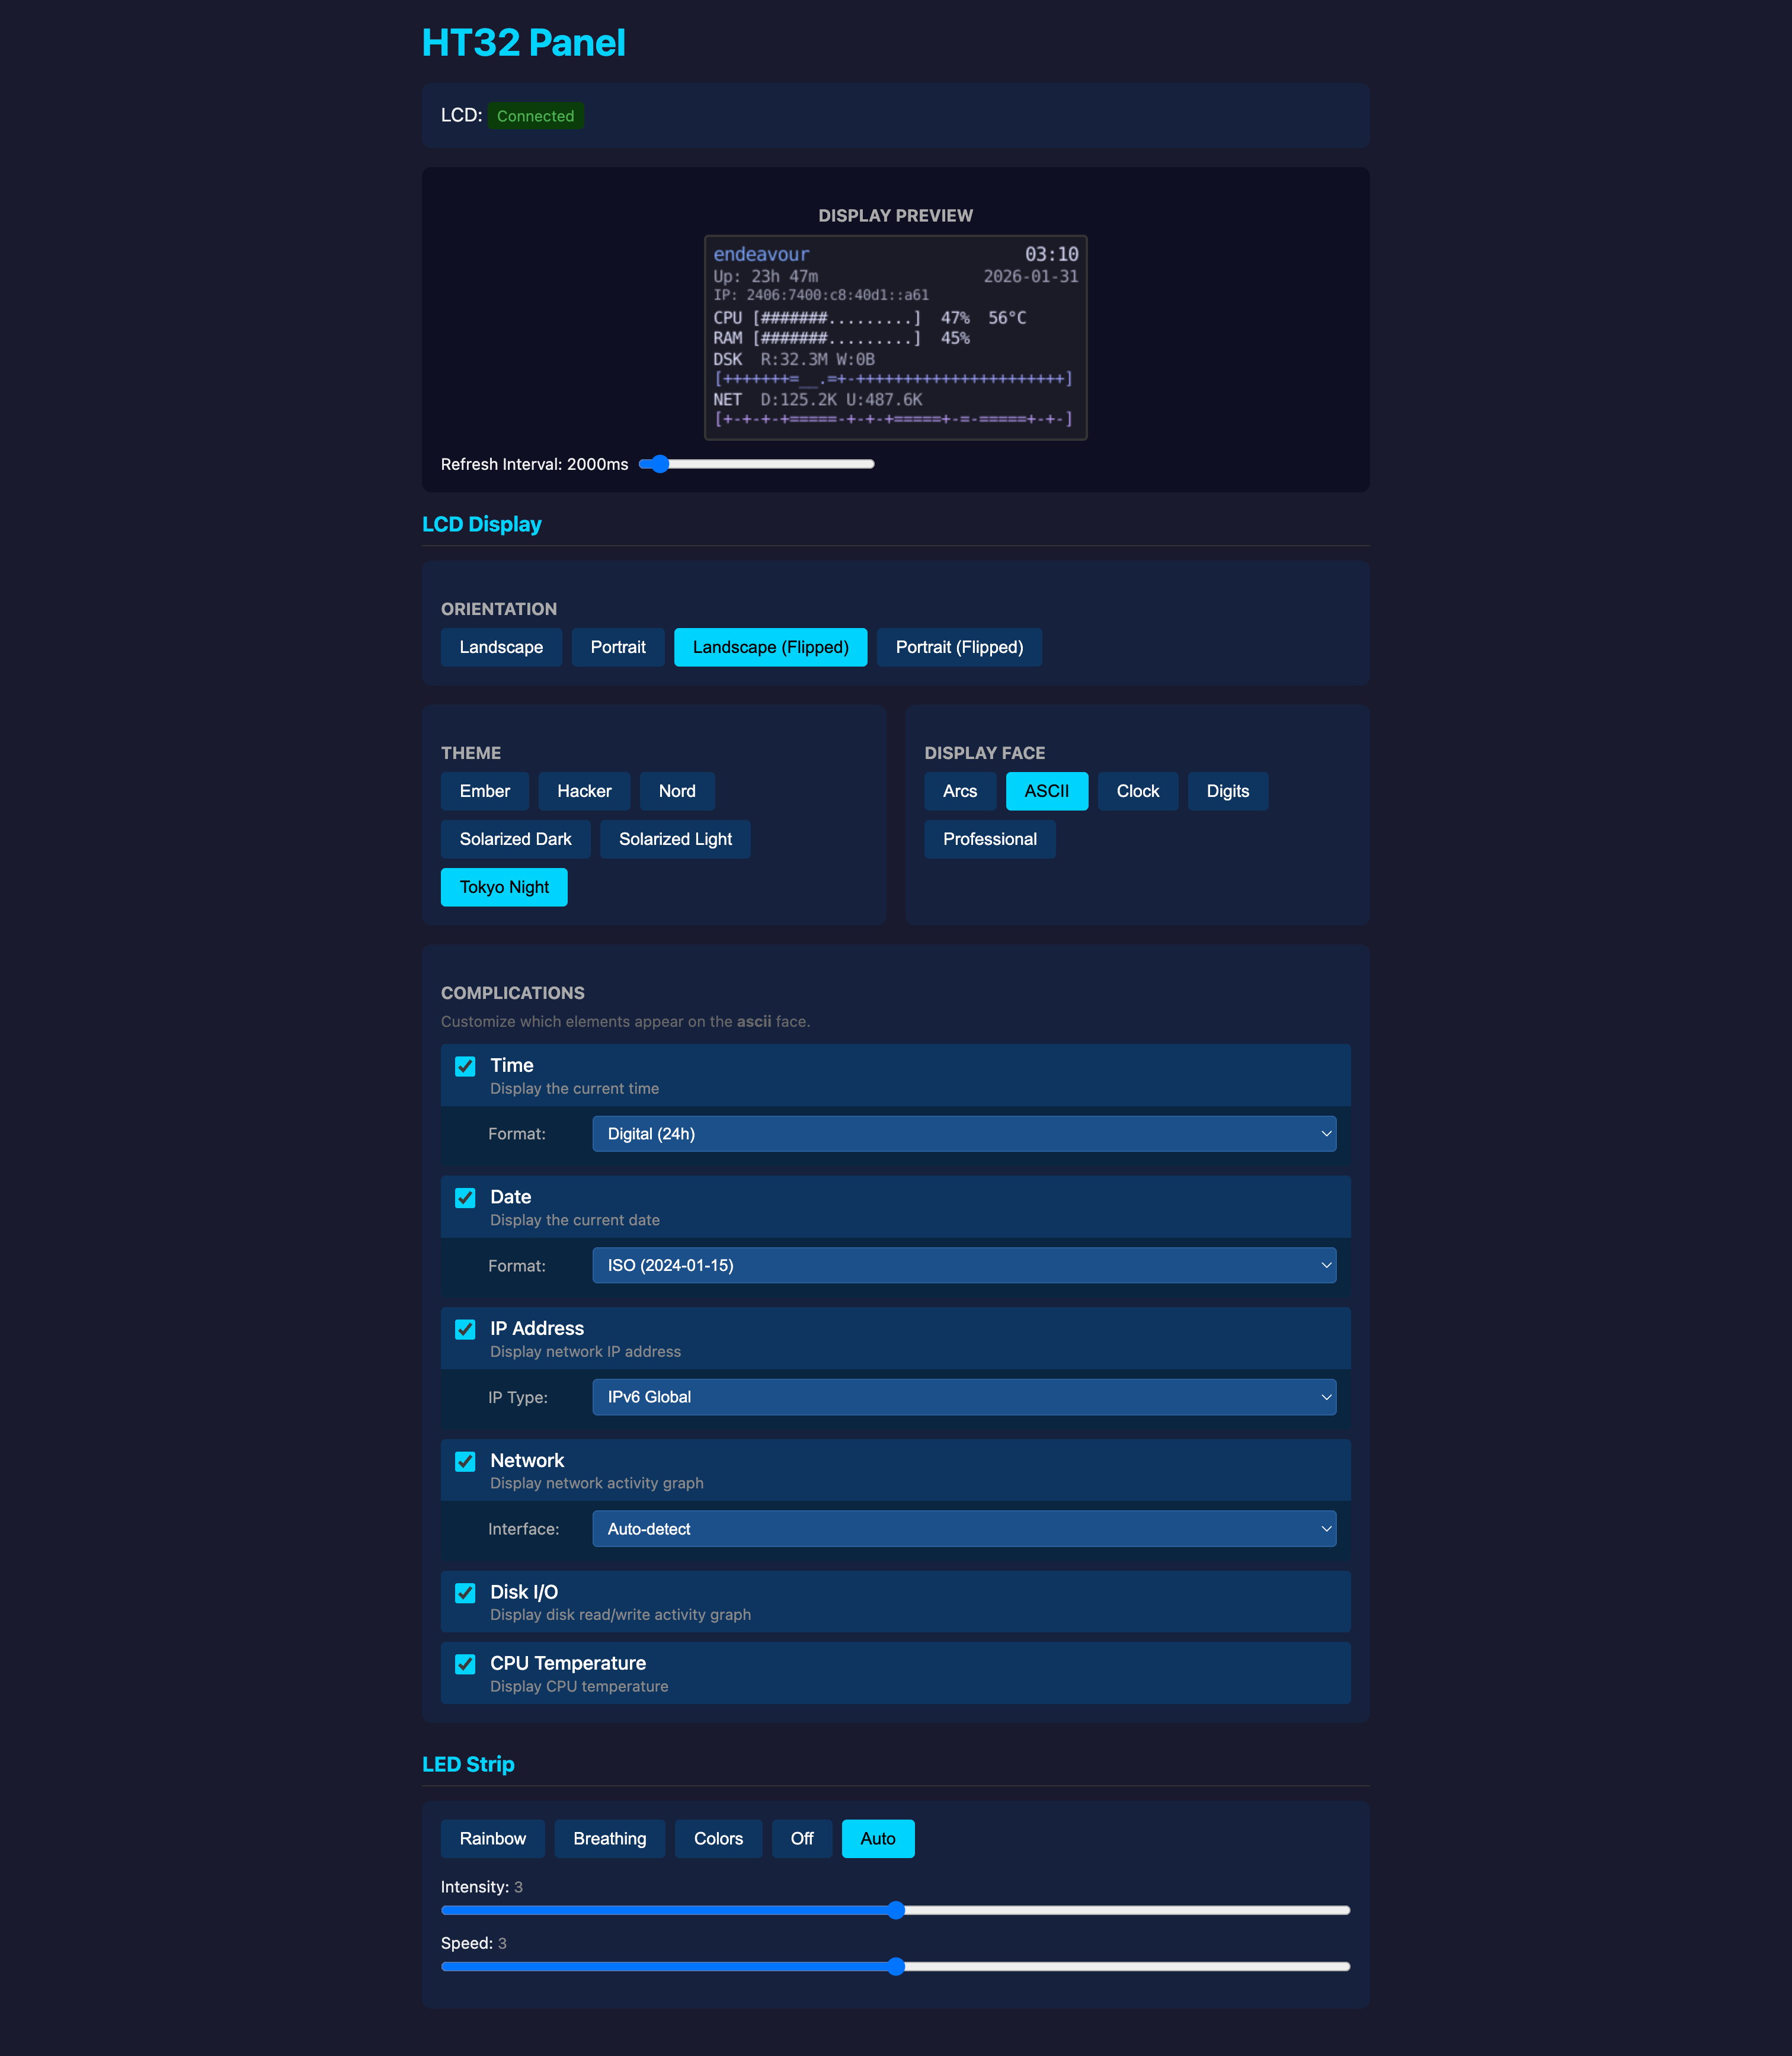Uncheck the Time complication
Screen dimensions: 1792x2056
[x=465, y=1066]
